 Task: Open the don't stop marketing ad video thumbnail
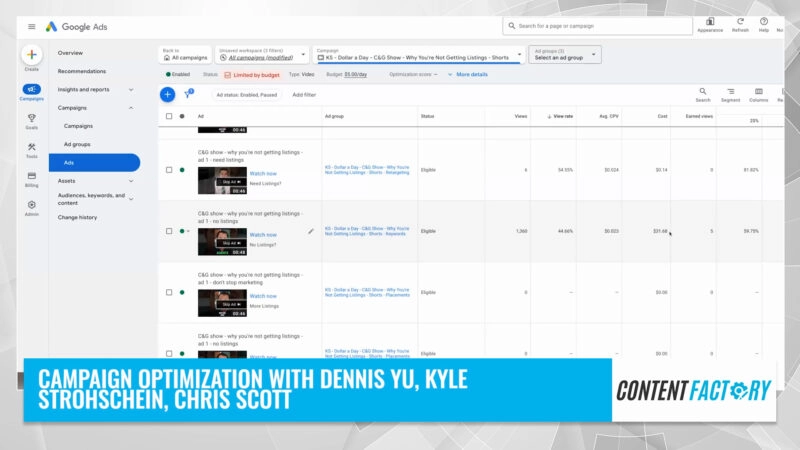(222, 303)
